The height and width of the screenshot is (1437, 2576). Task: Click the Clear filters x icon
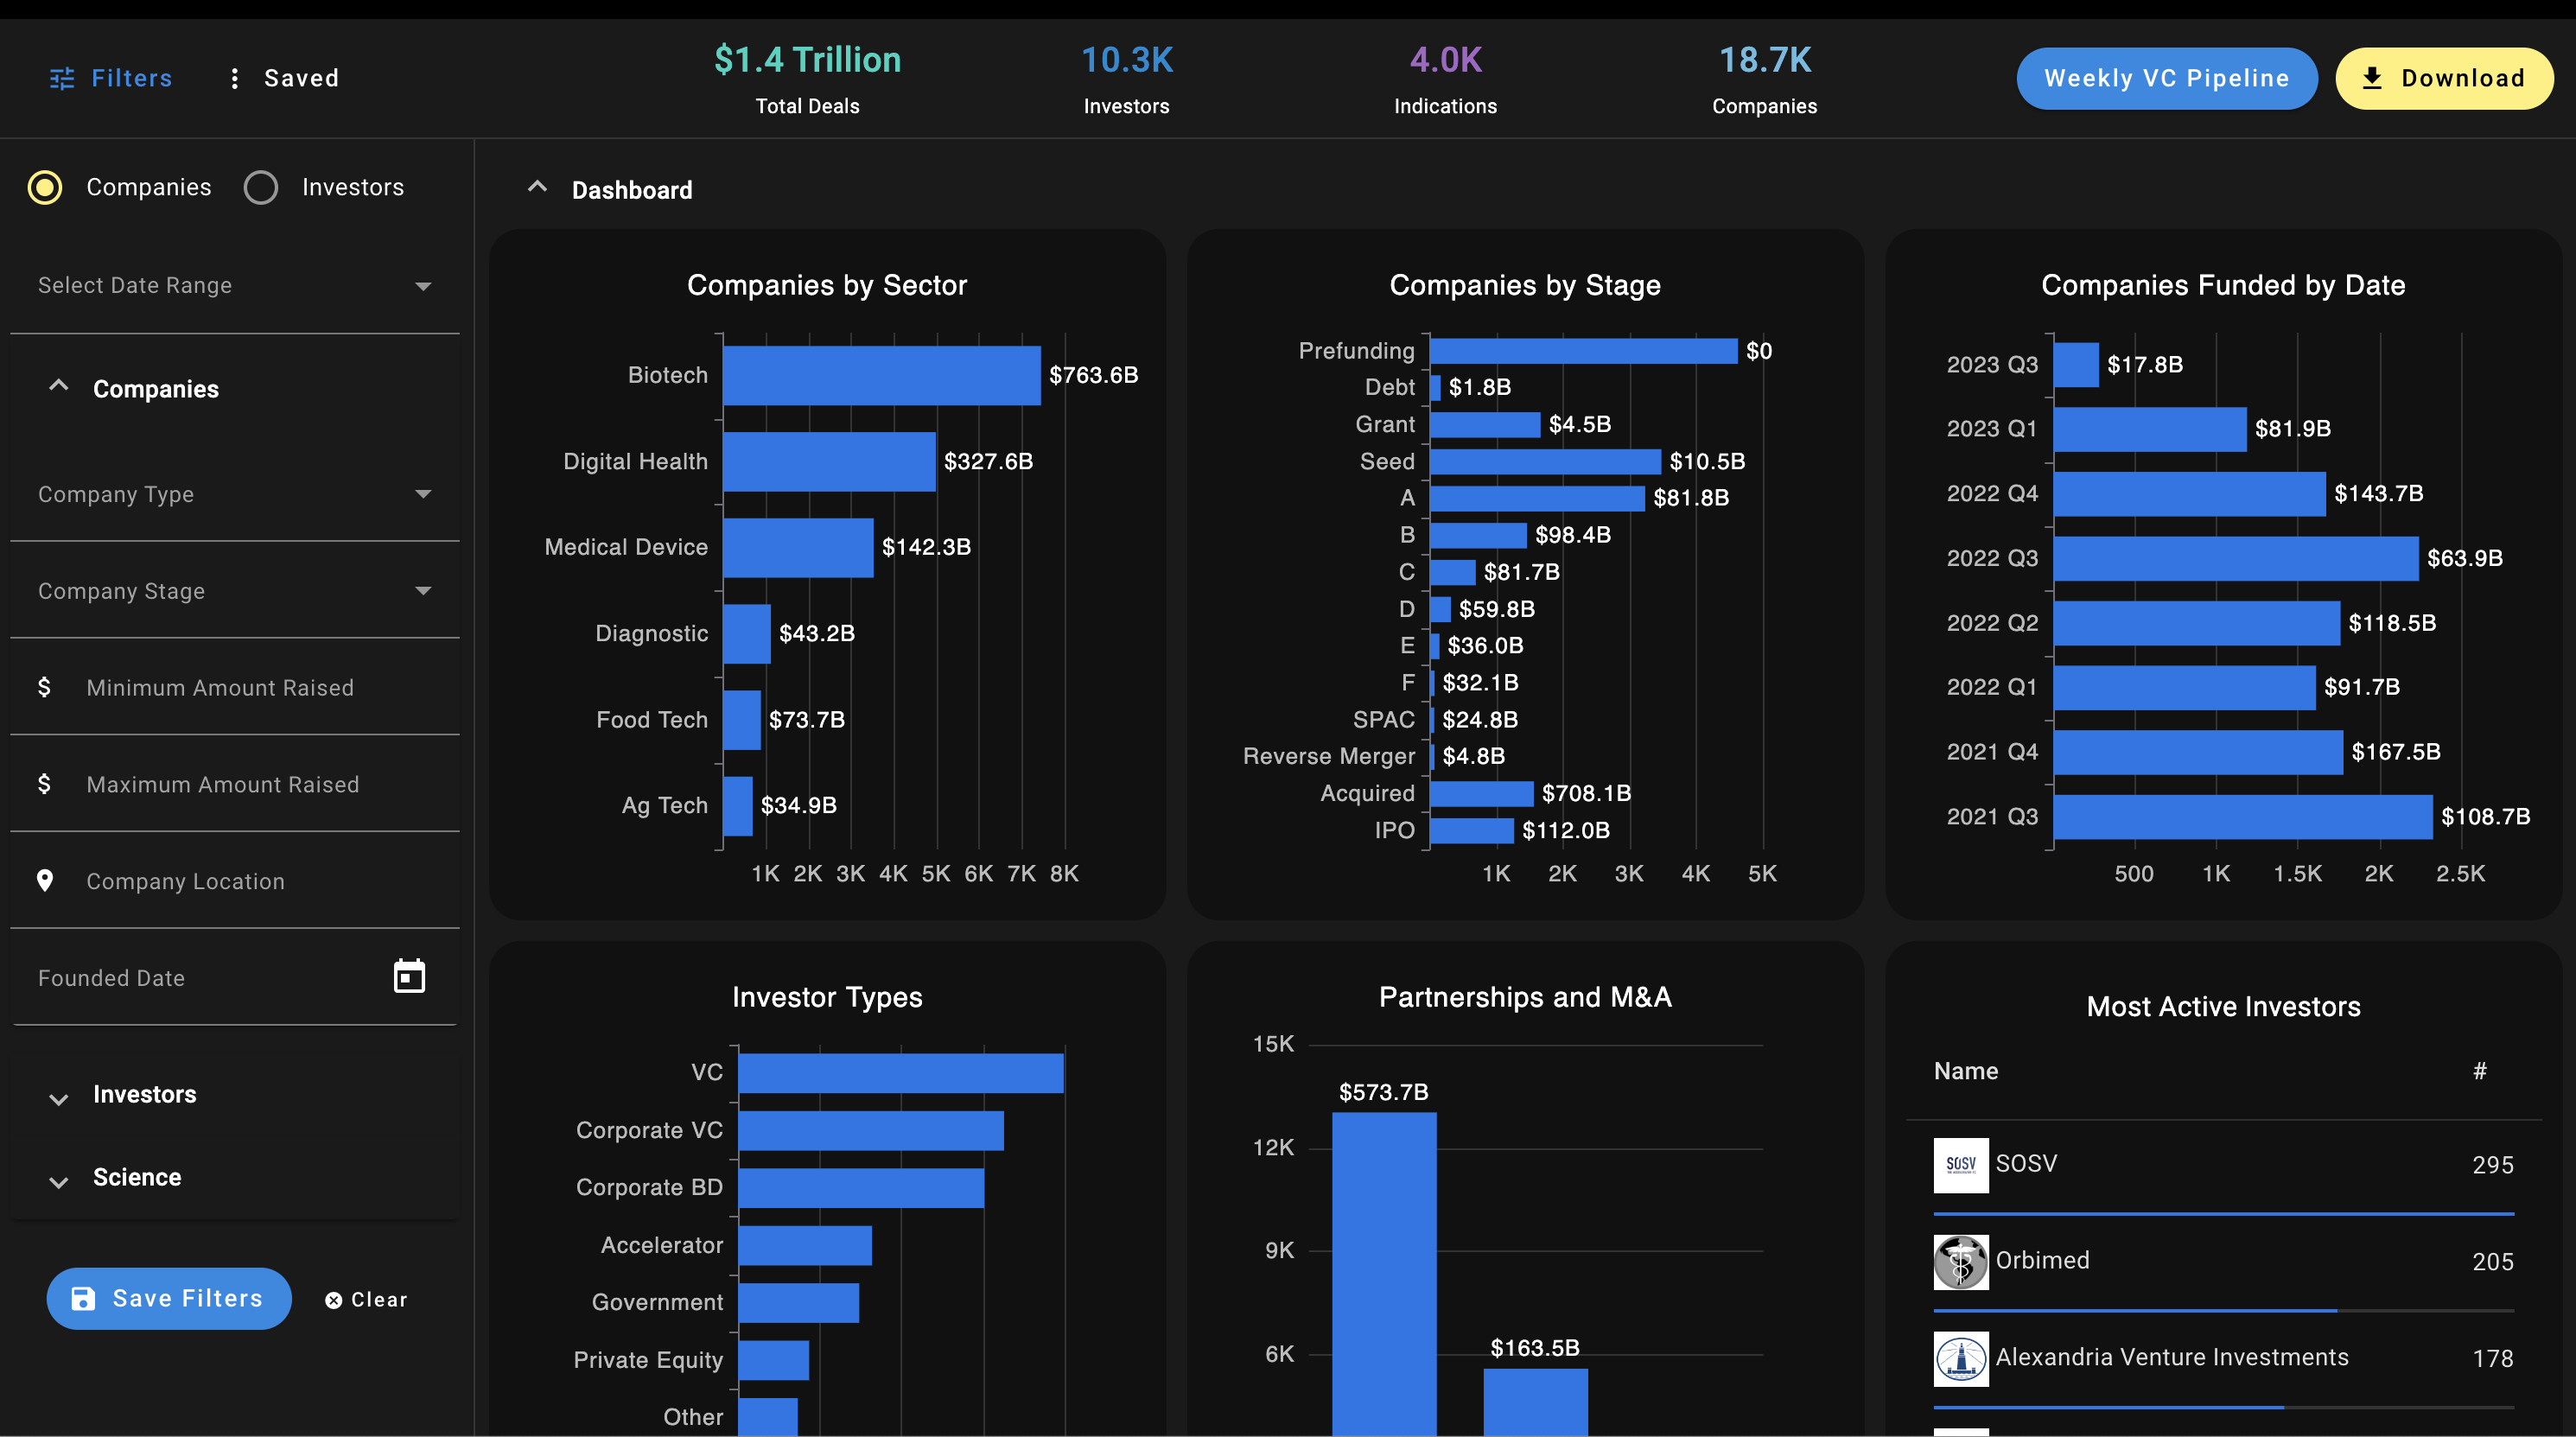[x=333, y=1299]
